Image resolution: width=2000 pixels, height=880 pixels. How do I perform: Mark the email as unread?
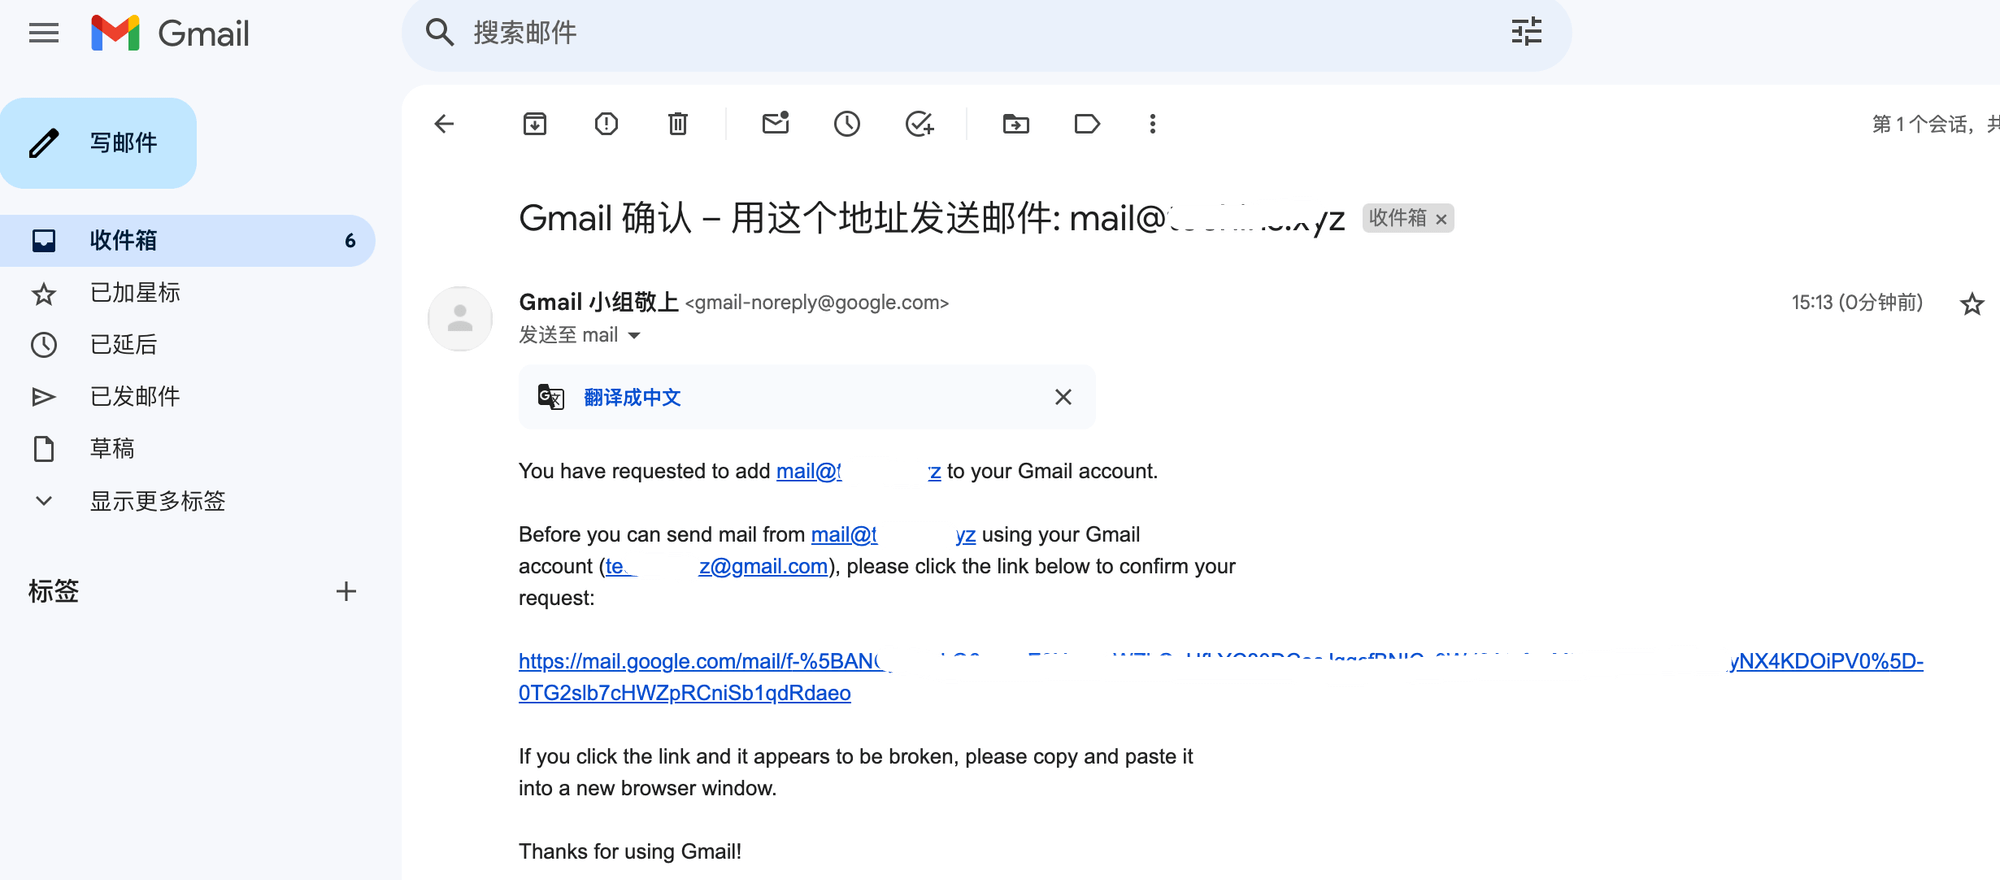(x=776, y=123)
